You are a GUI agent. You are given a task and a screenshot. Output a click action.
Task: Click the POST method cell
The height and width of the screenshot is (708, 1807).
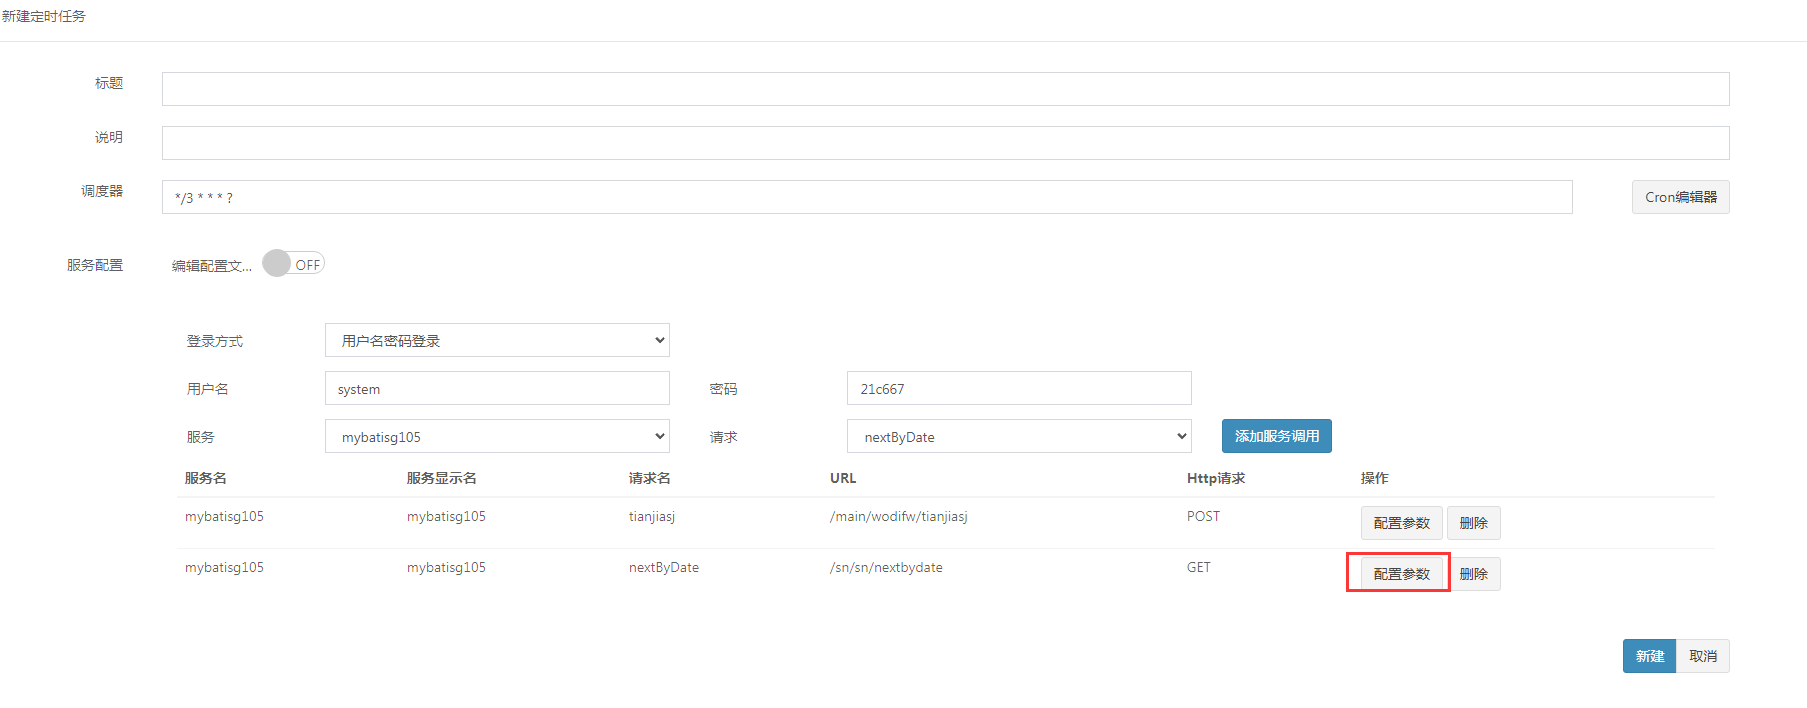pos(1203,517)
